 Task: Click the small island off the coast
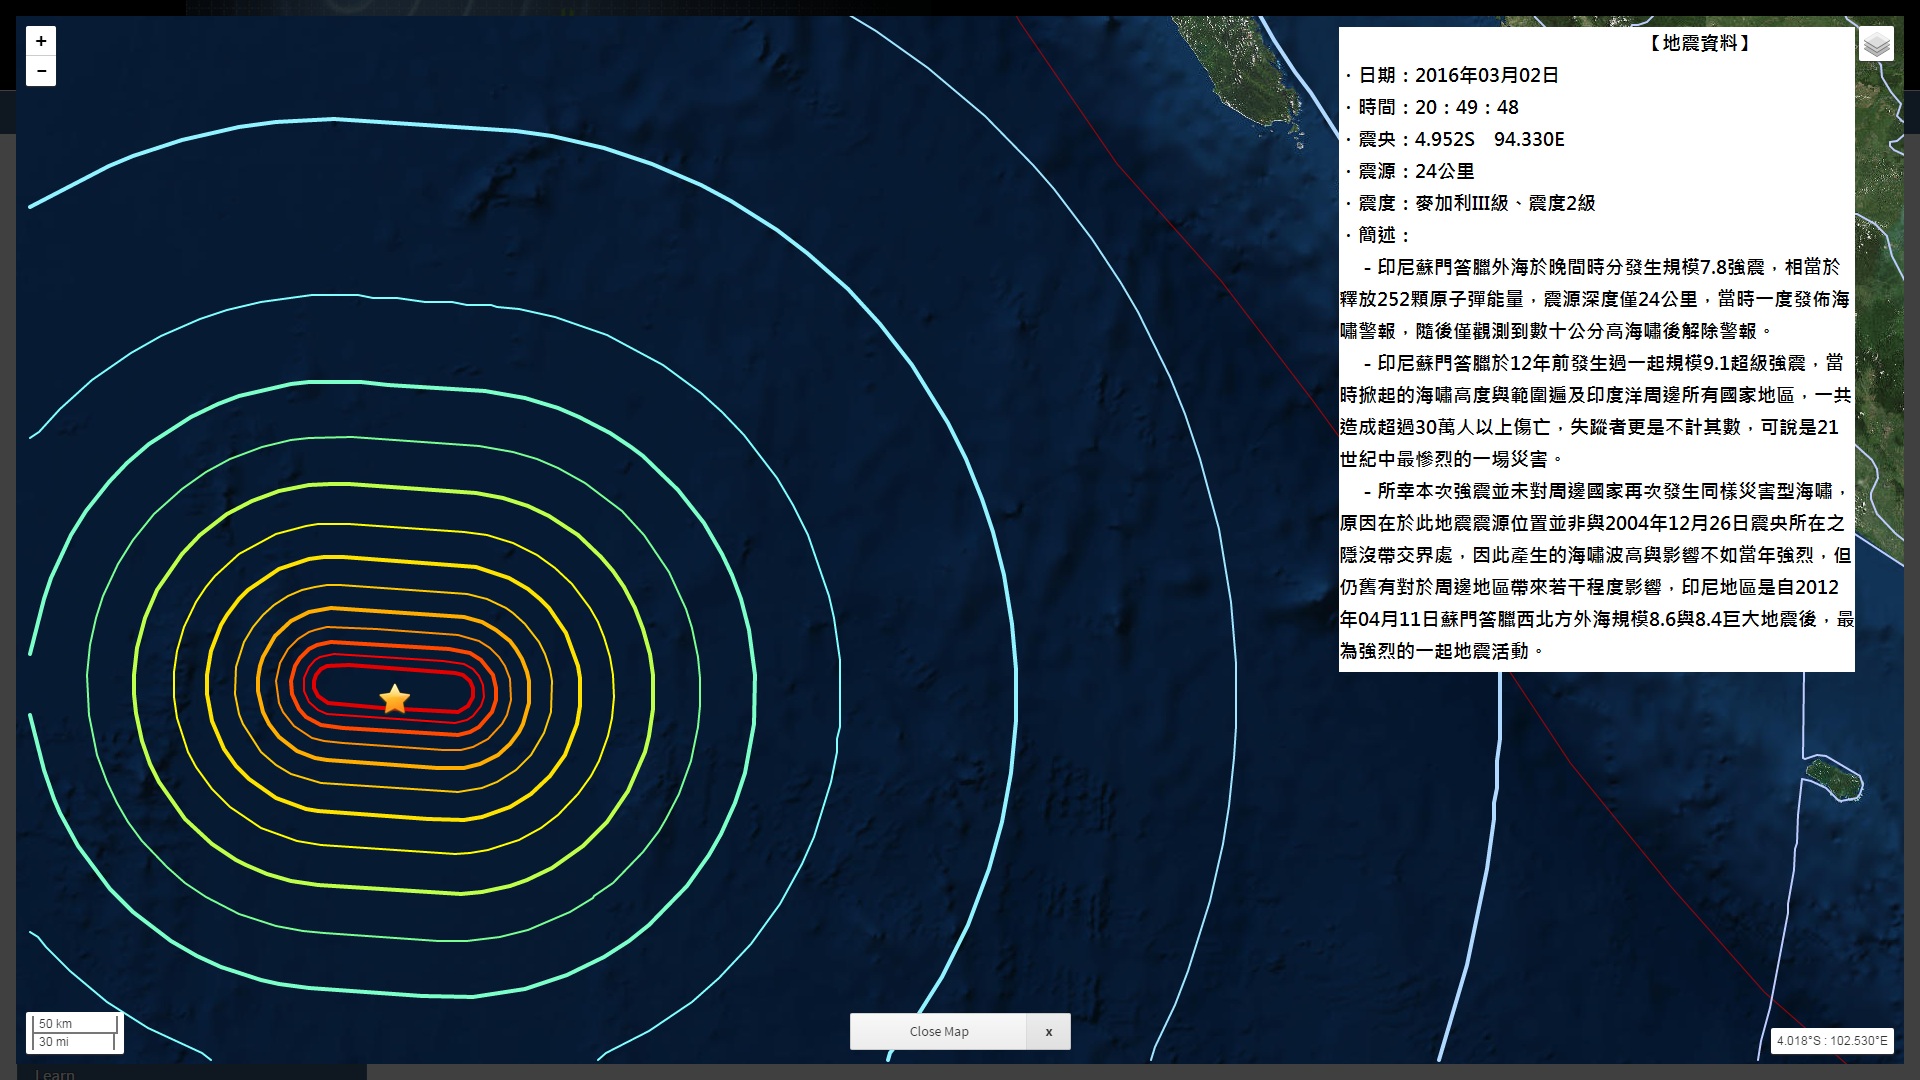click(1833, 779)
